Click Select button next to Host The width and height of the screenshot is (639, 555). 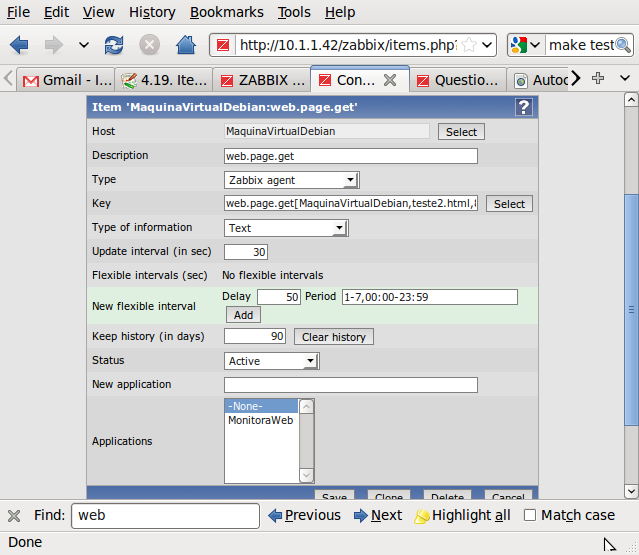461,132
